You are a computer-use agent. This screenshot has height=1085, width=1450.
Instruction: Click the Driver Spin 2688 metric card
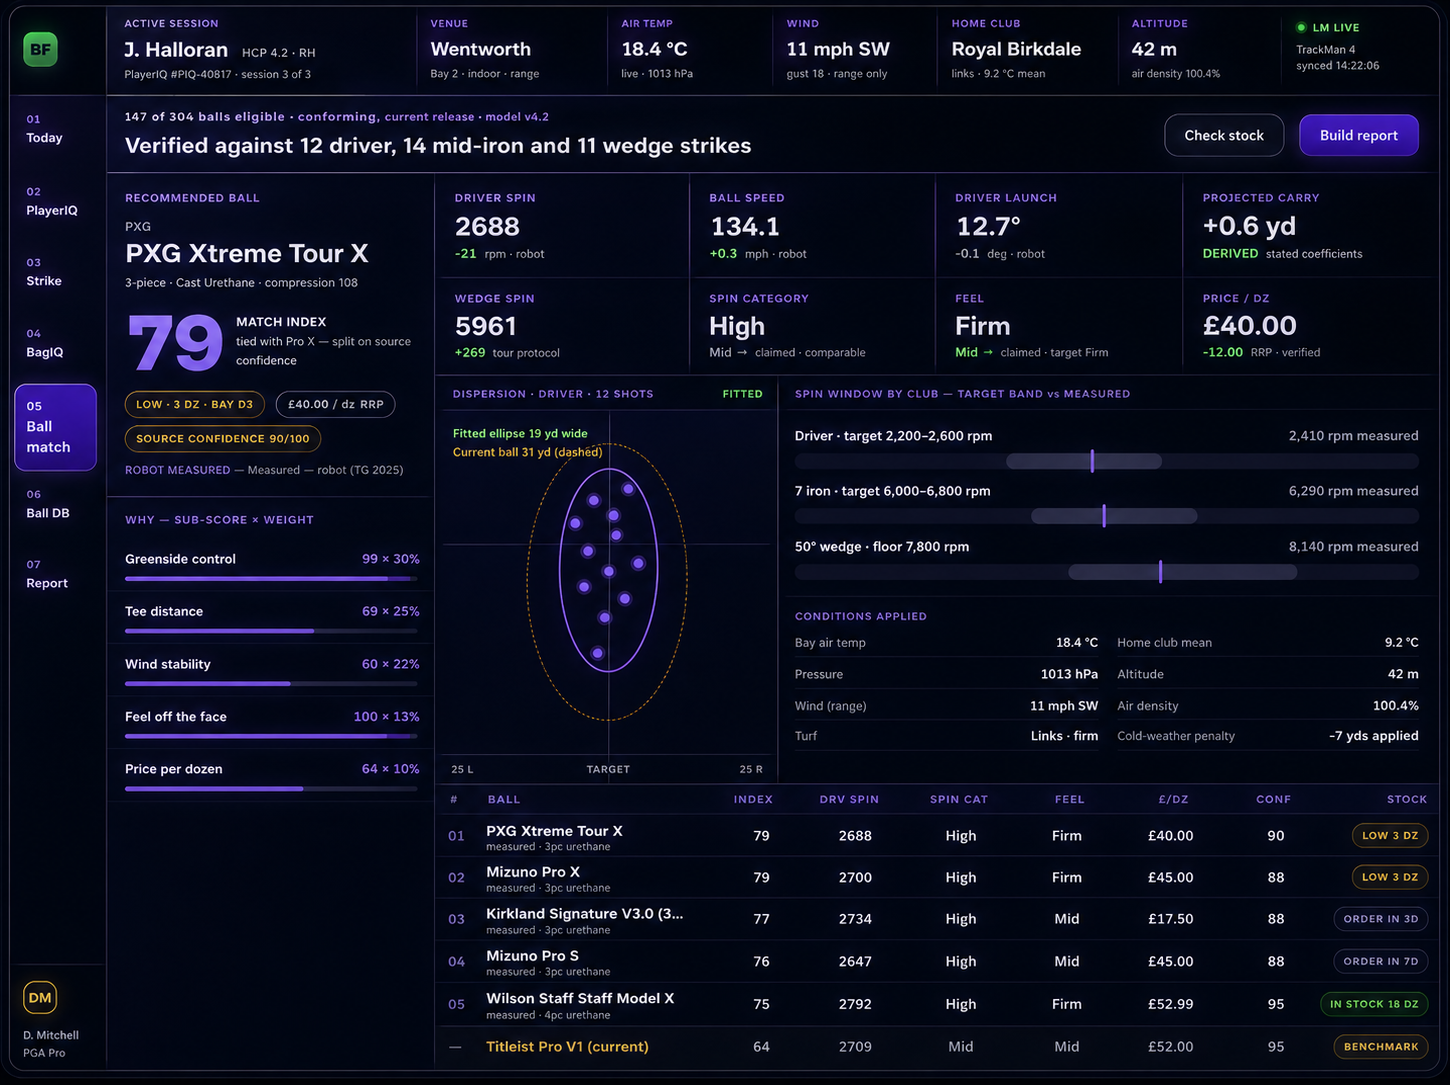point(562,227)
